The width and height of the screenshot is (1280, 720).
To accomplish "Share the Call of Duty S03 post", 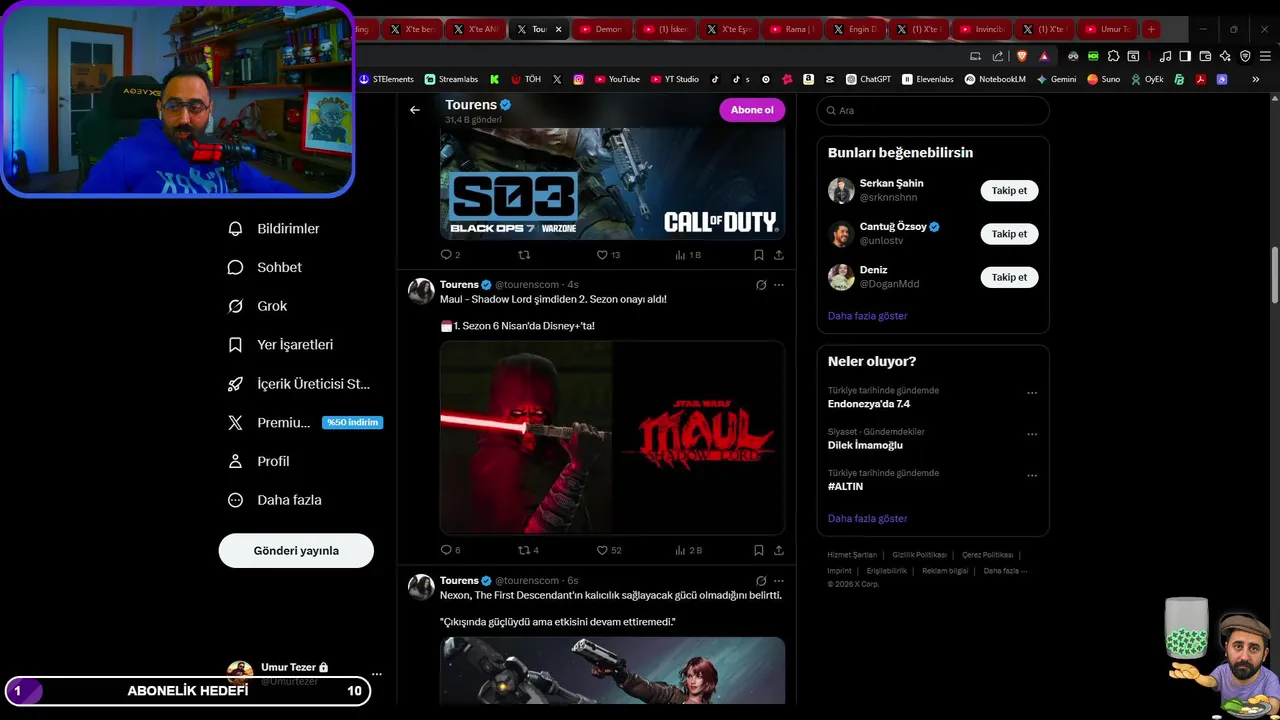I will click(778, 255).
